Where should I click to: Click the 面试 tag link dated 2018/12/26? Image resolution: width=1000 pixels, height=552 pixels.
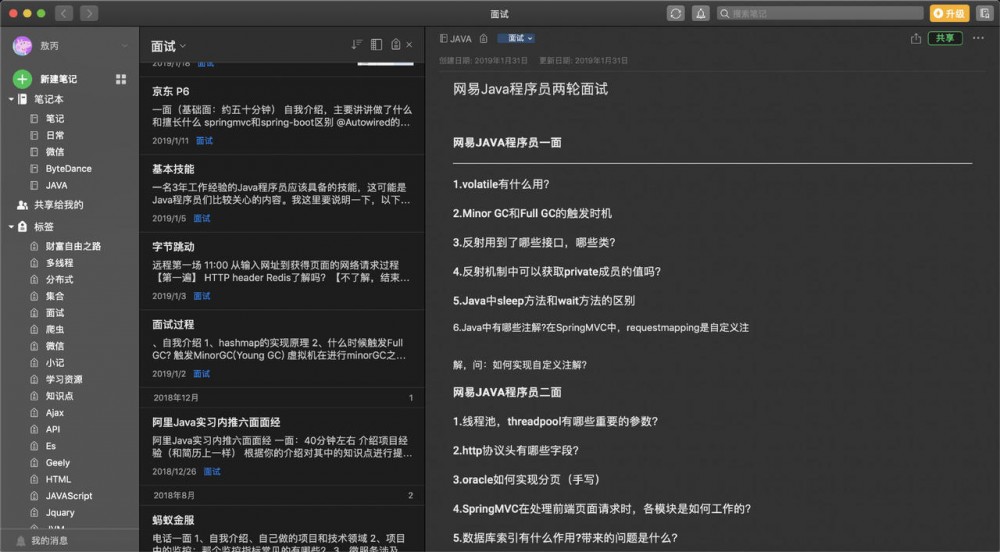pyautogui.click(x=212, y=472)
